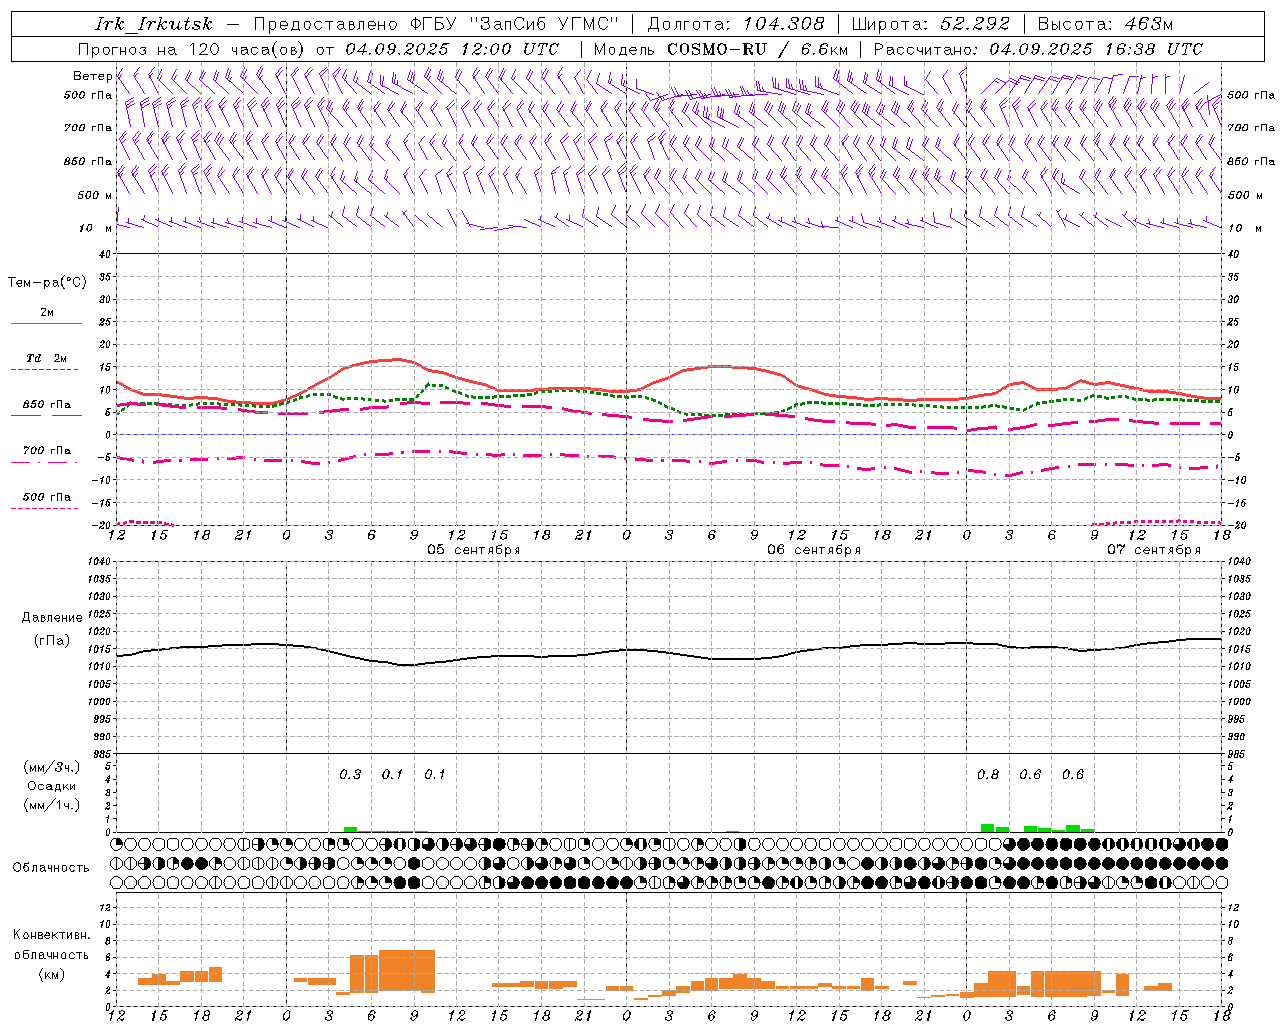Click the '(км)' unit under convective cloudiness
1280x1024 pixels.
(51, 973)
